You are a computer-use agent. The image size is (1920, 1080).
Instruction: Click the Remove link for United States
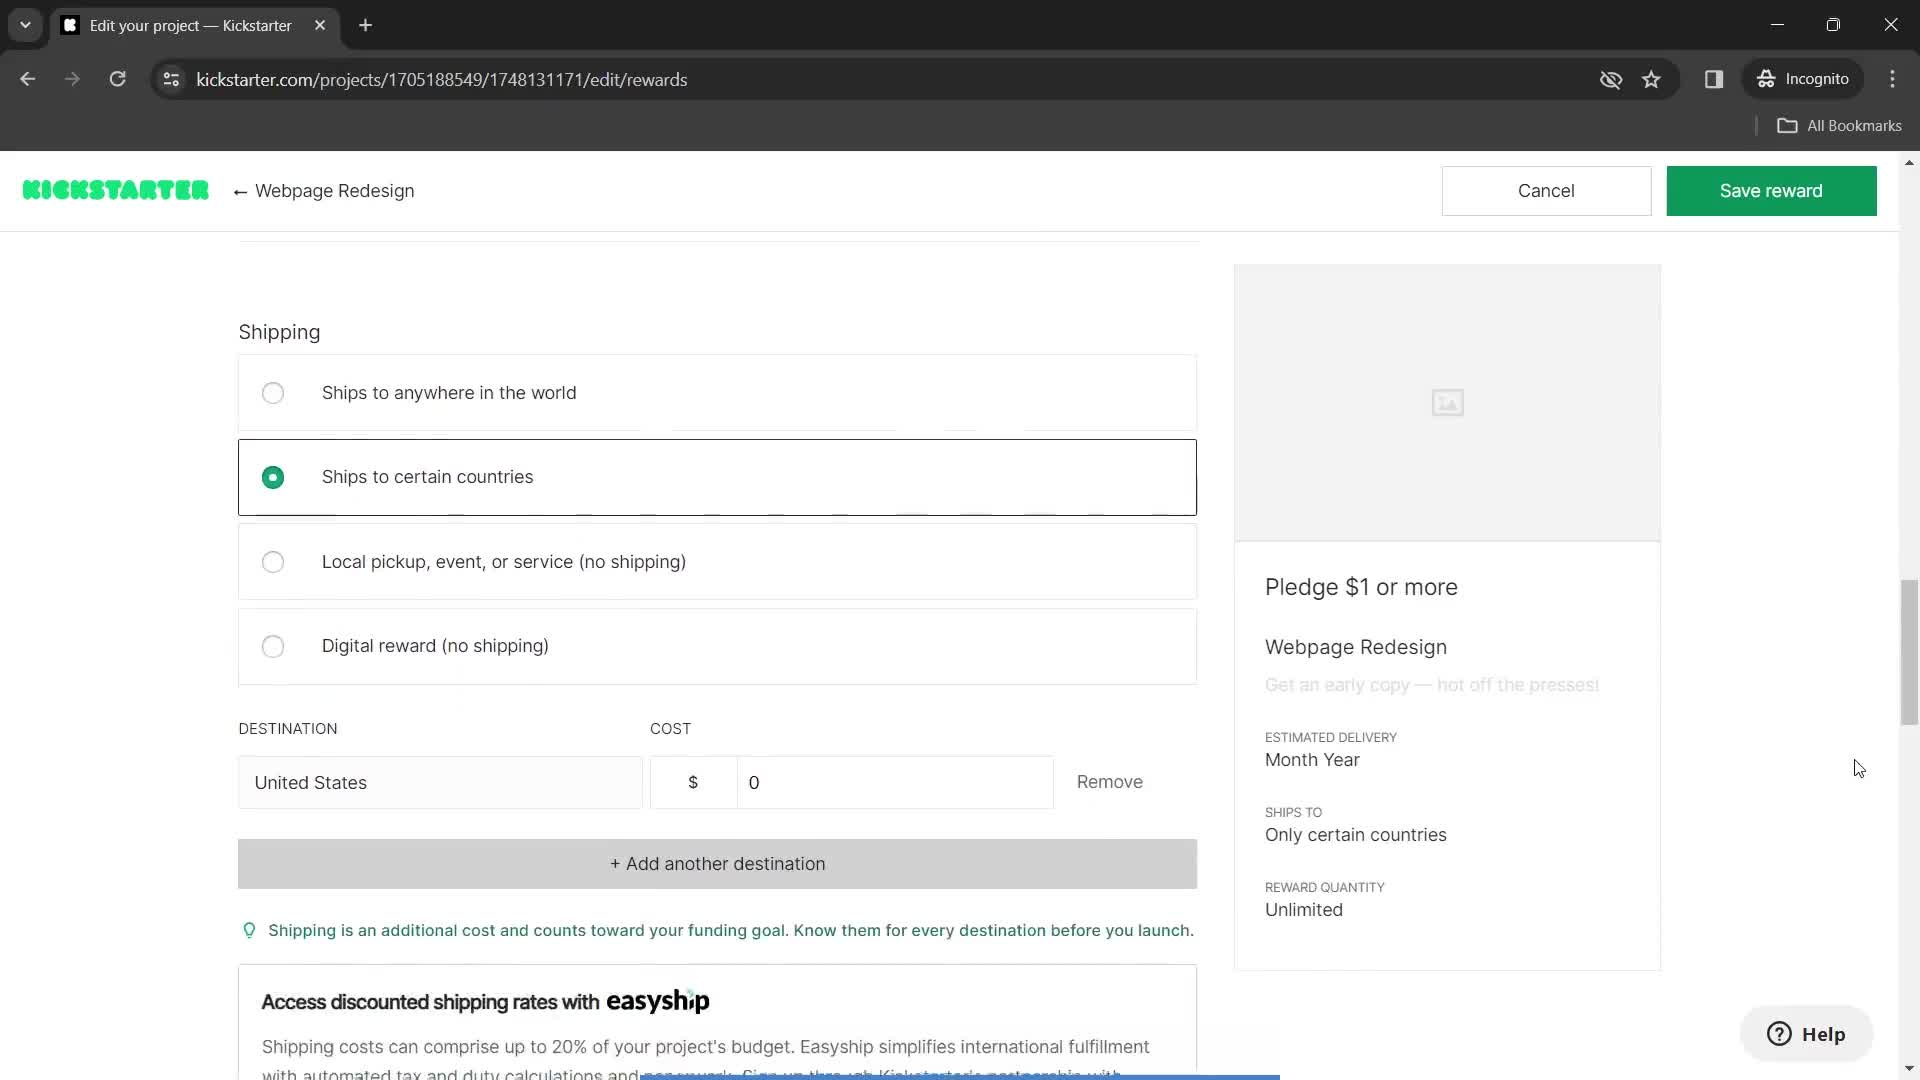point(1109,781)
